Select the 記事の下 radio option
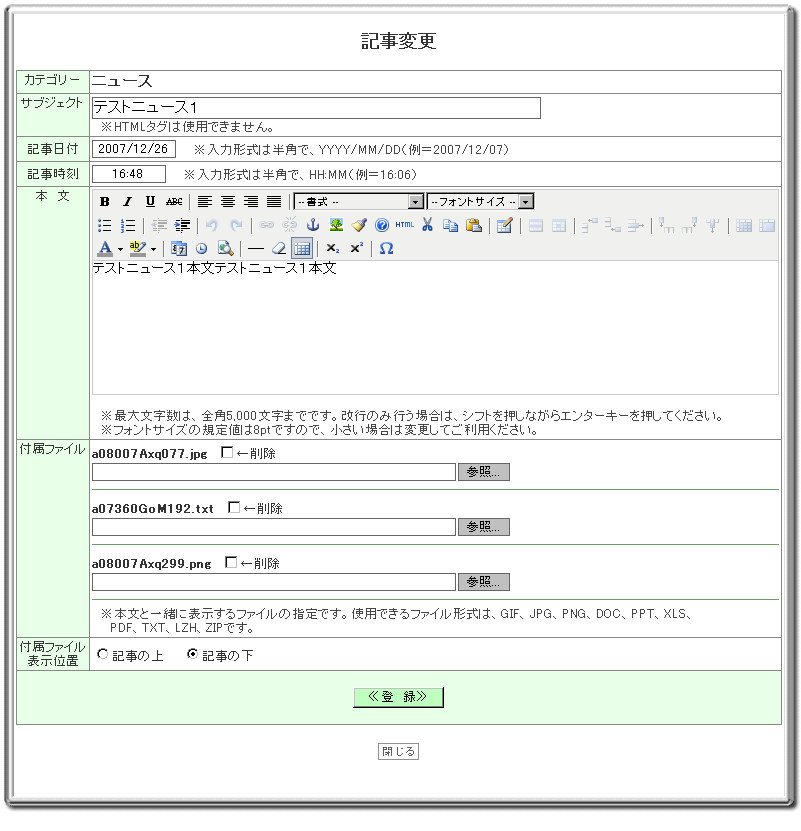 click(x=193, y=654)
